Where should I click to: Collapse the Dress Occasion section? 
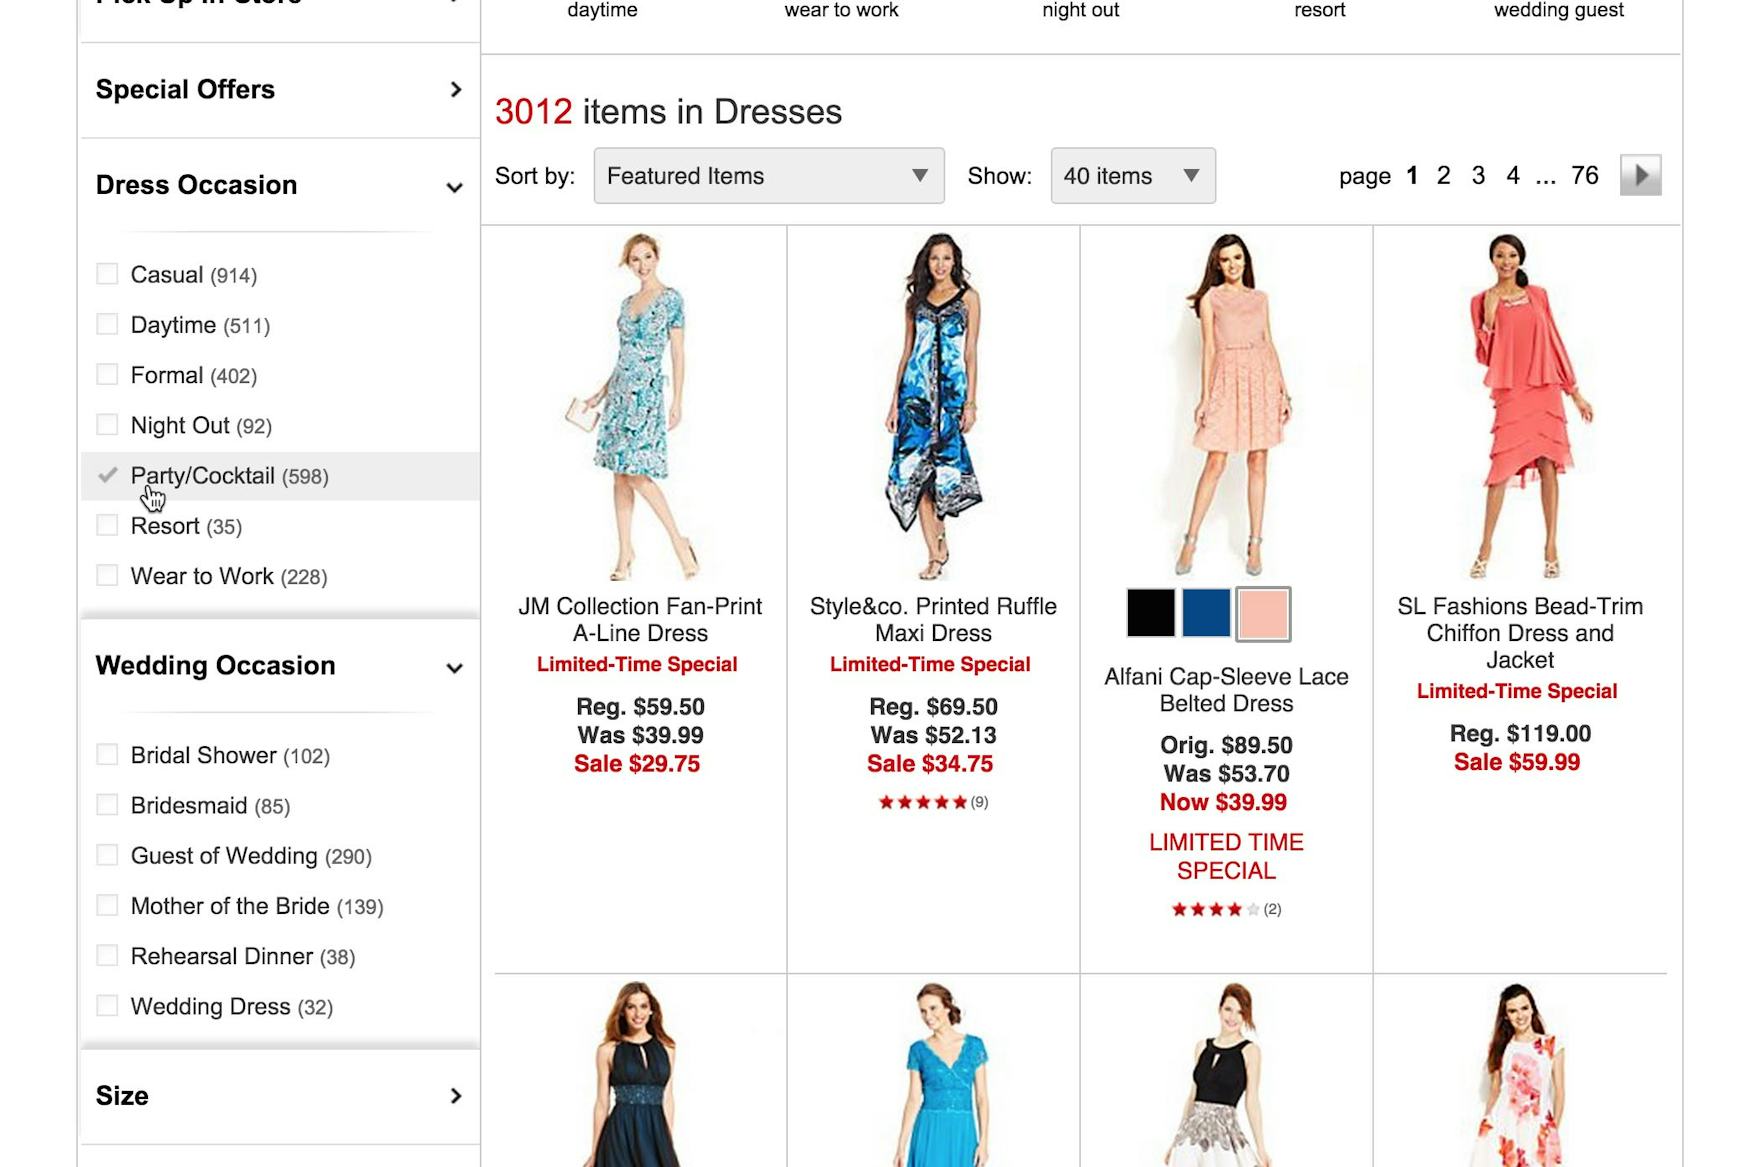coord(454,187)
